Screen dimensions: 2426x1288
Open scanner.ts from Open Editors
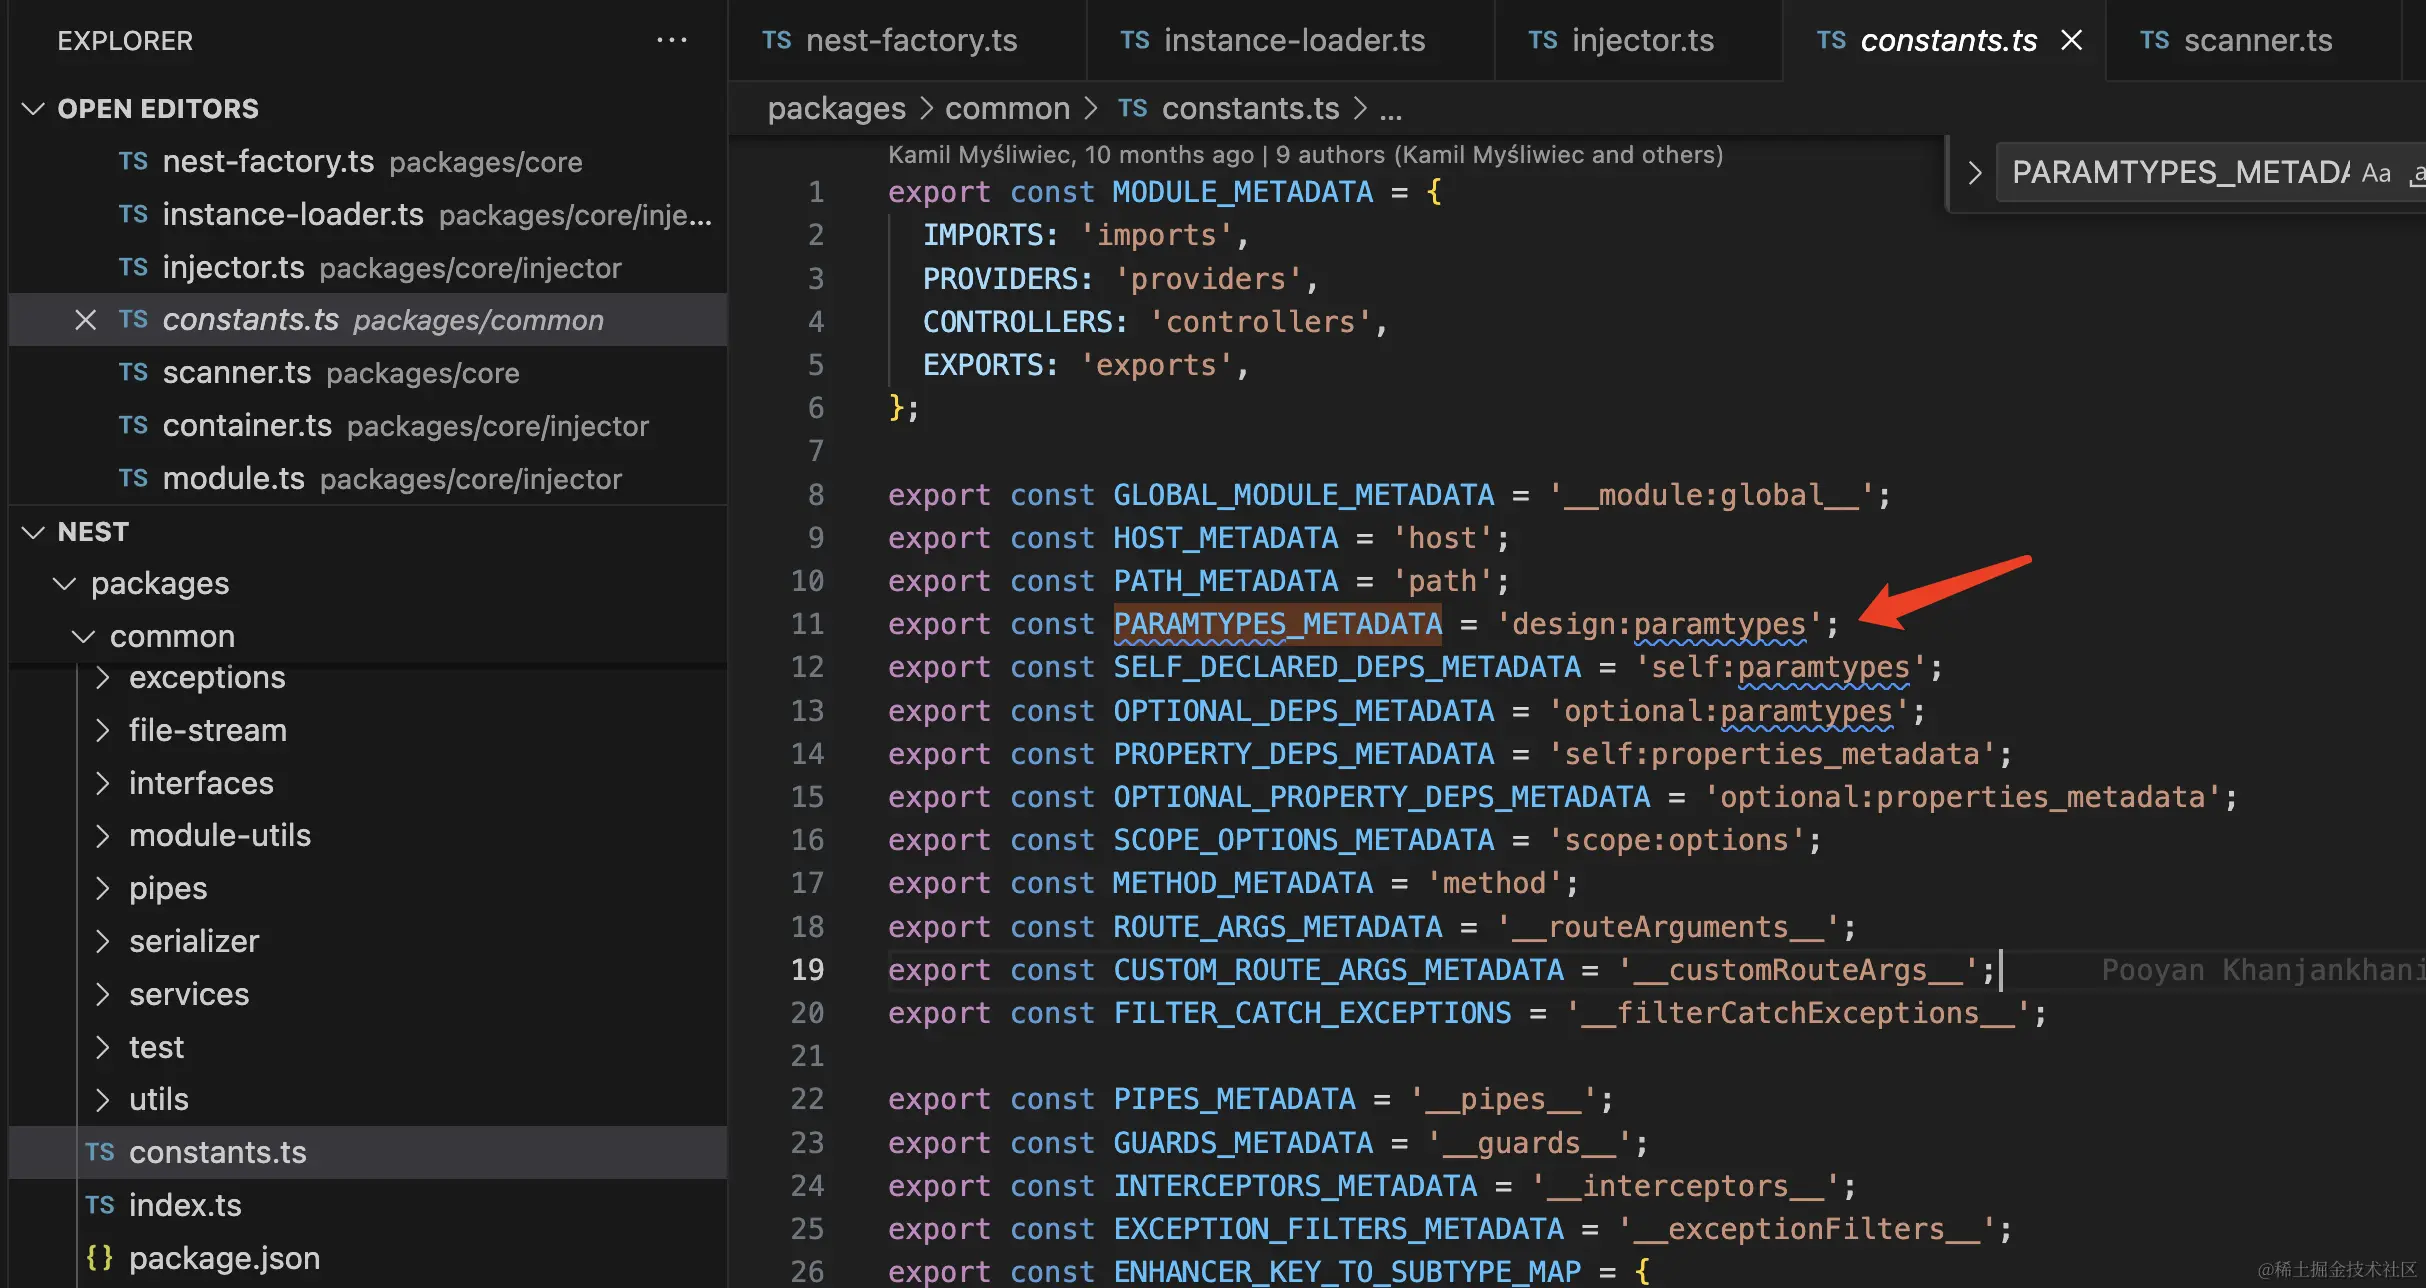(368, 373)
